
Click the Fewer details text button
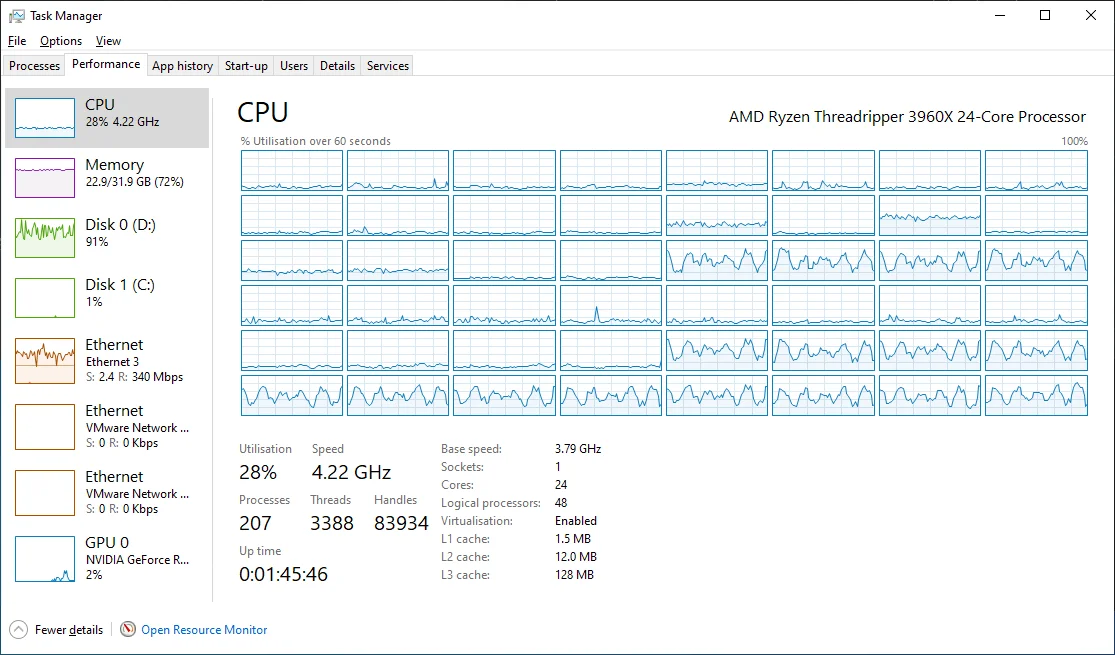pos(68,629)
